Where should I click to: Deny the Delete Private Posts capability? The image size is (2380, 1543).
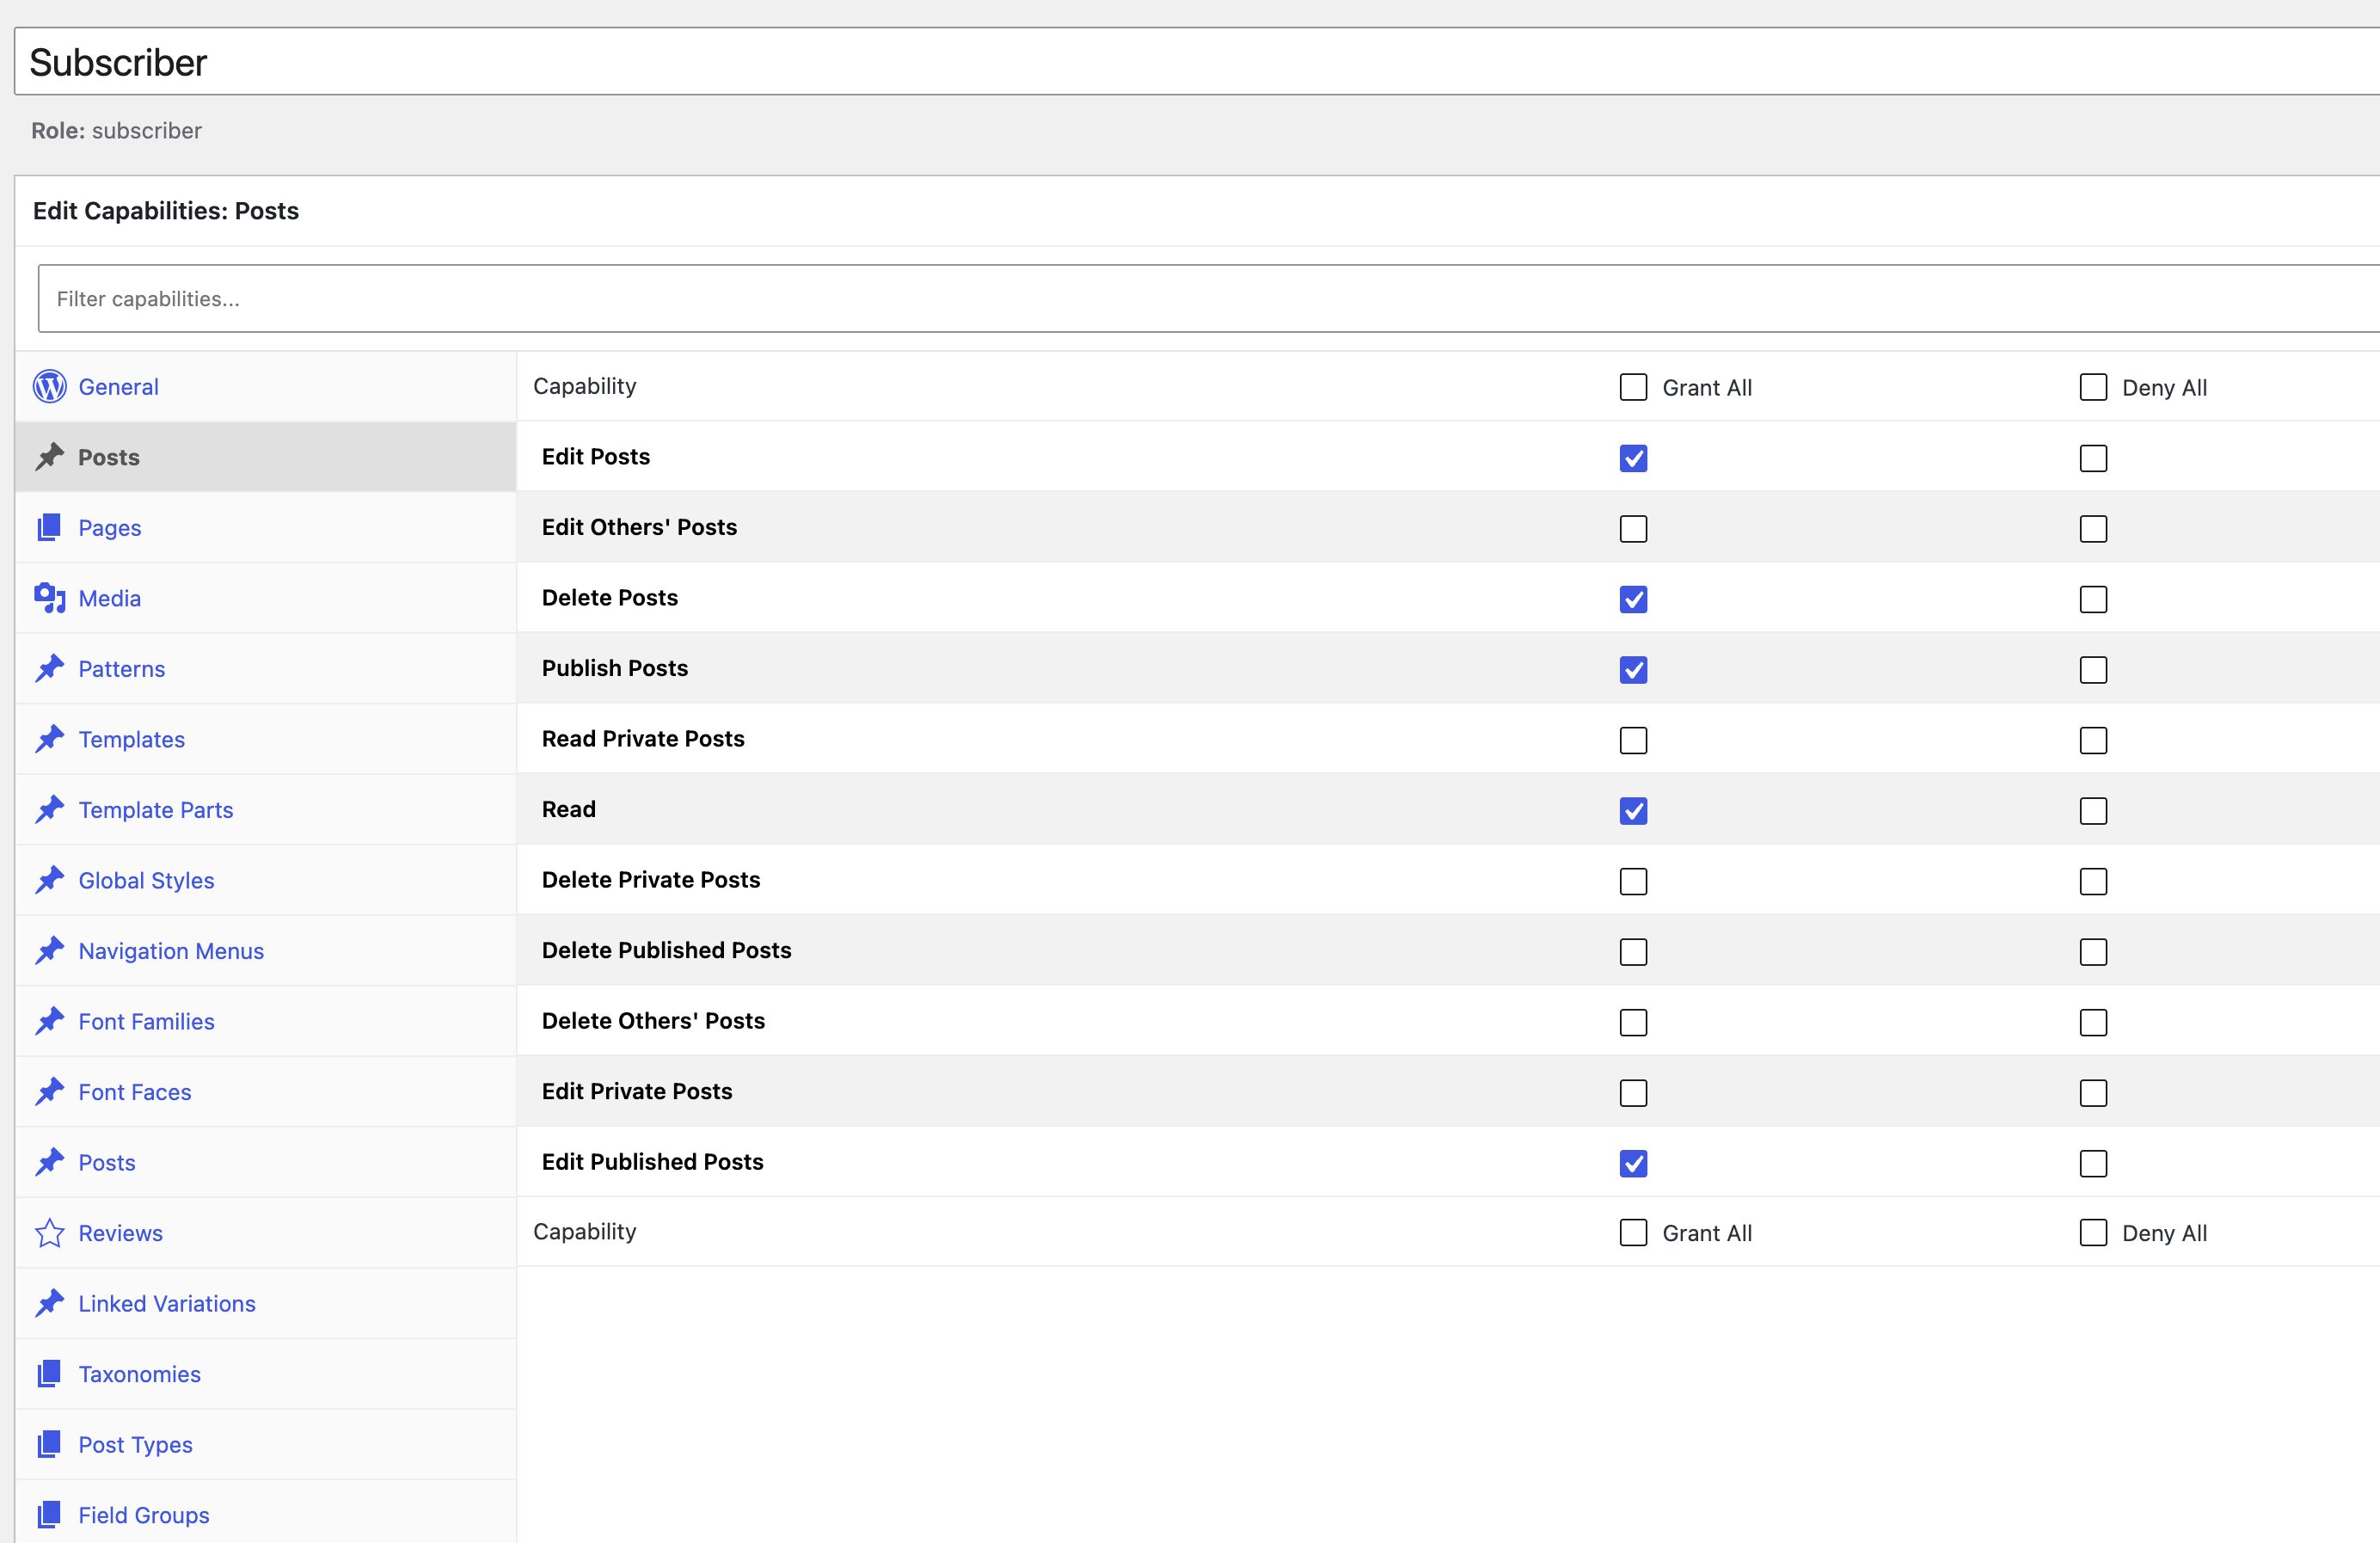tap(2093, 881)
